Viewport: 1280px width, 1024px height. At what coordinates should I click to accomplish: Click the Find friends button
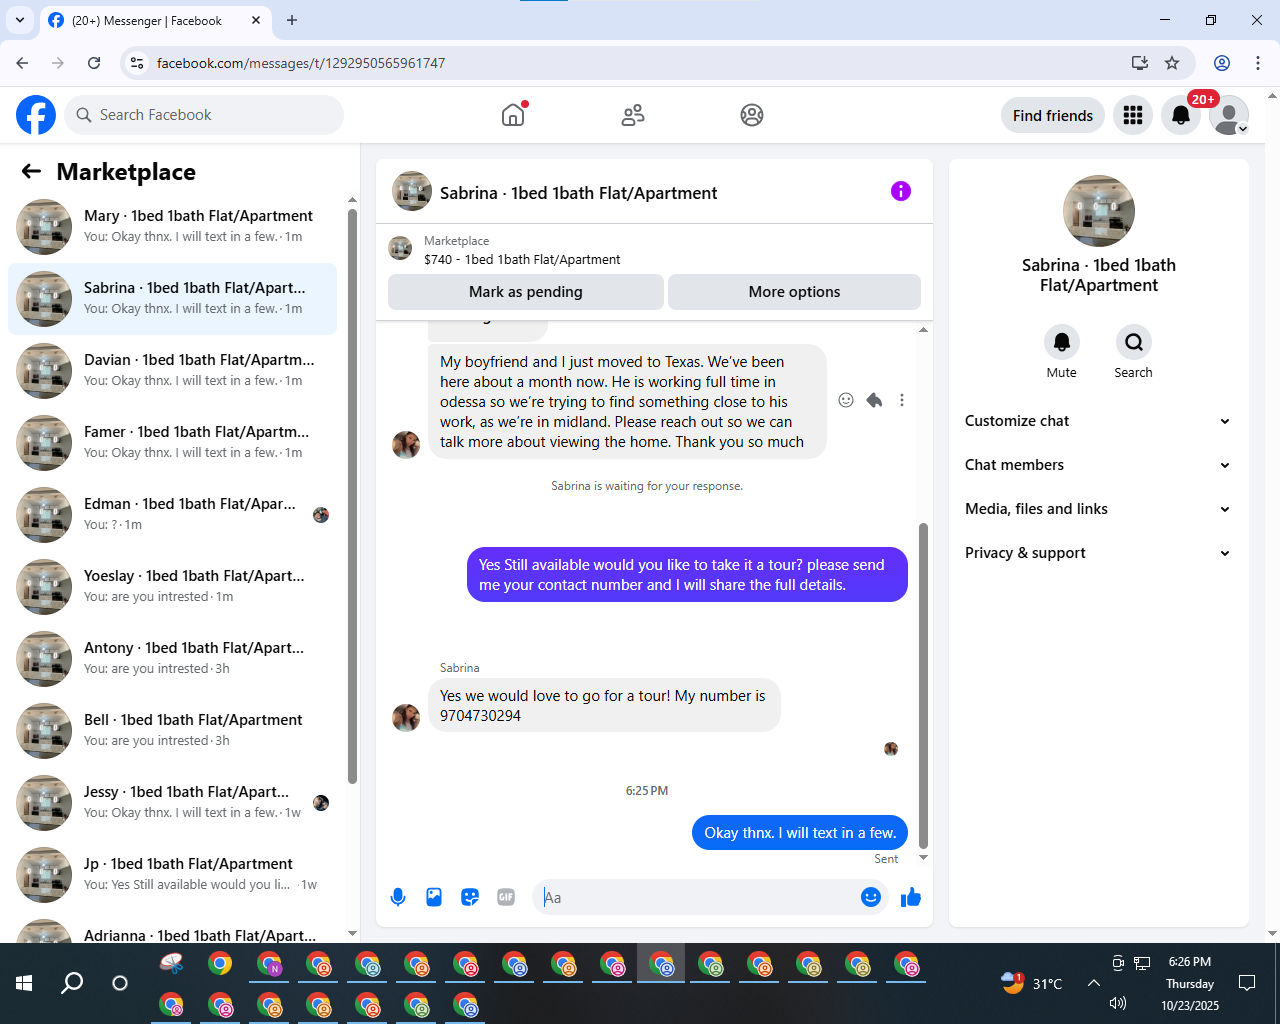[1053, 116]
